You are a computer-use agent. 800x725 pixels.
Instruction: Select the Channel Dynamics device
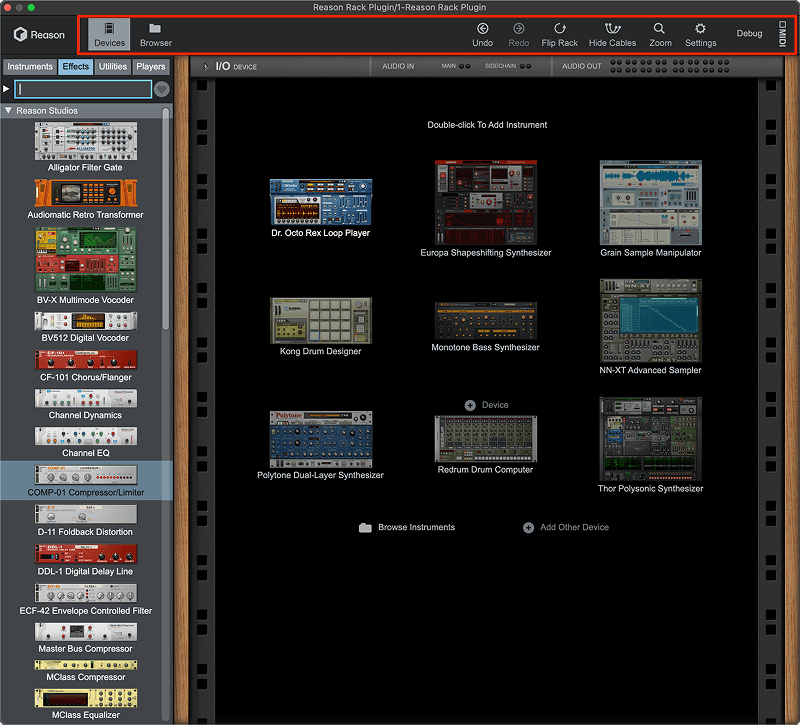click(85, 405)
